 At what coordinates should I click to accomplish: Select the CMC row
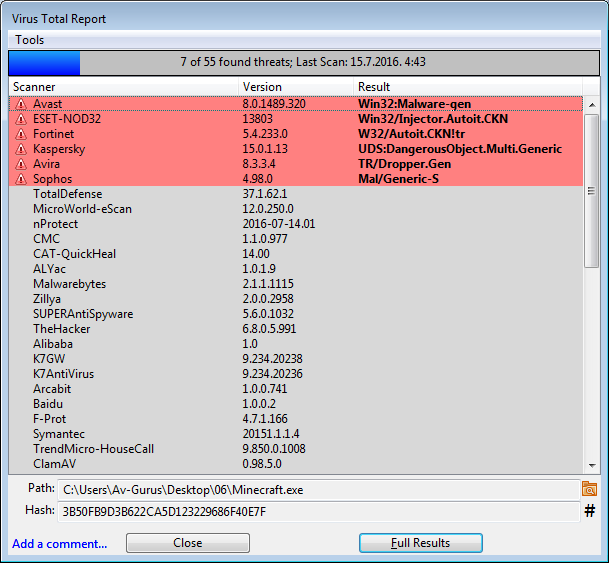(296, 239)
